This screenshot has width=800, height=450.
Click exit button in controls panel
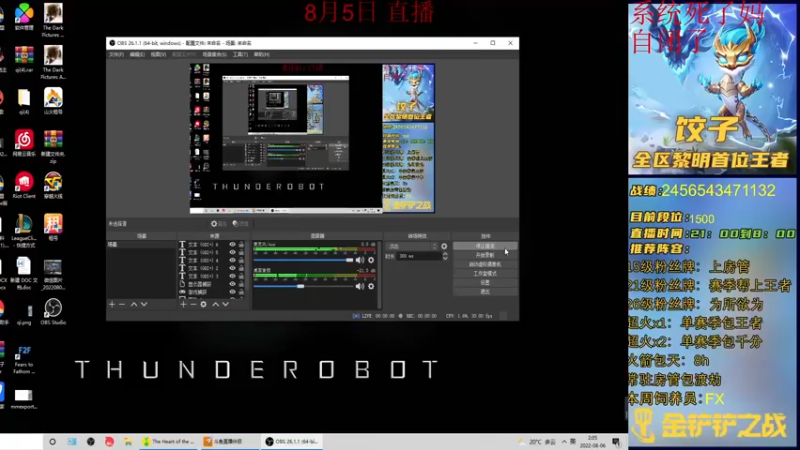click(485, 291)
